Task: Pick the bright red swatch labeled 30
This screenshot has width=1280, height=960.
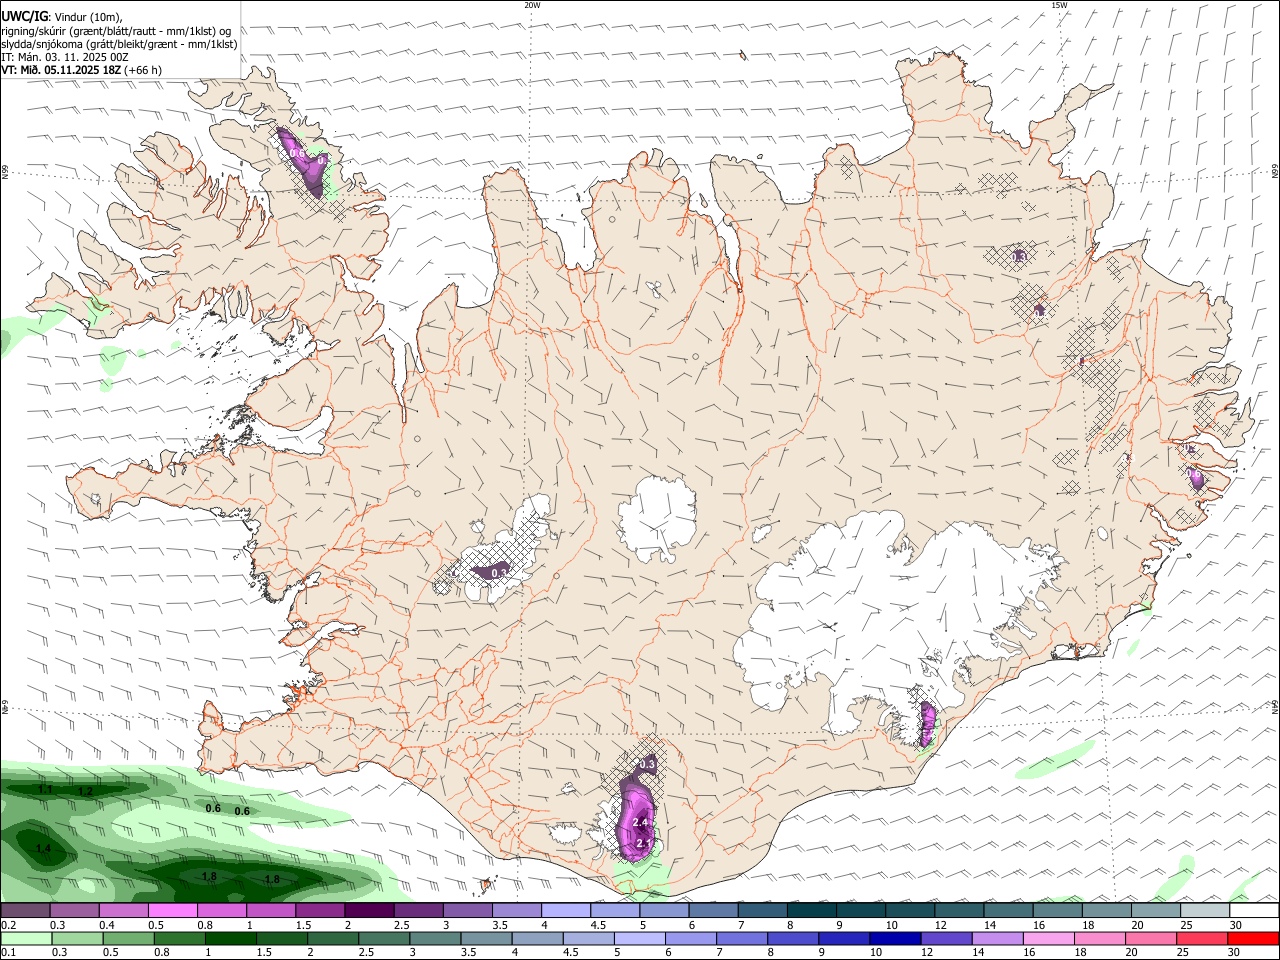Action: click(1254, 939)
